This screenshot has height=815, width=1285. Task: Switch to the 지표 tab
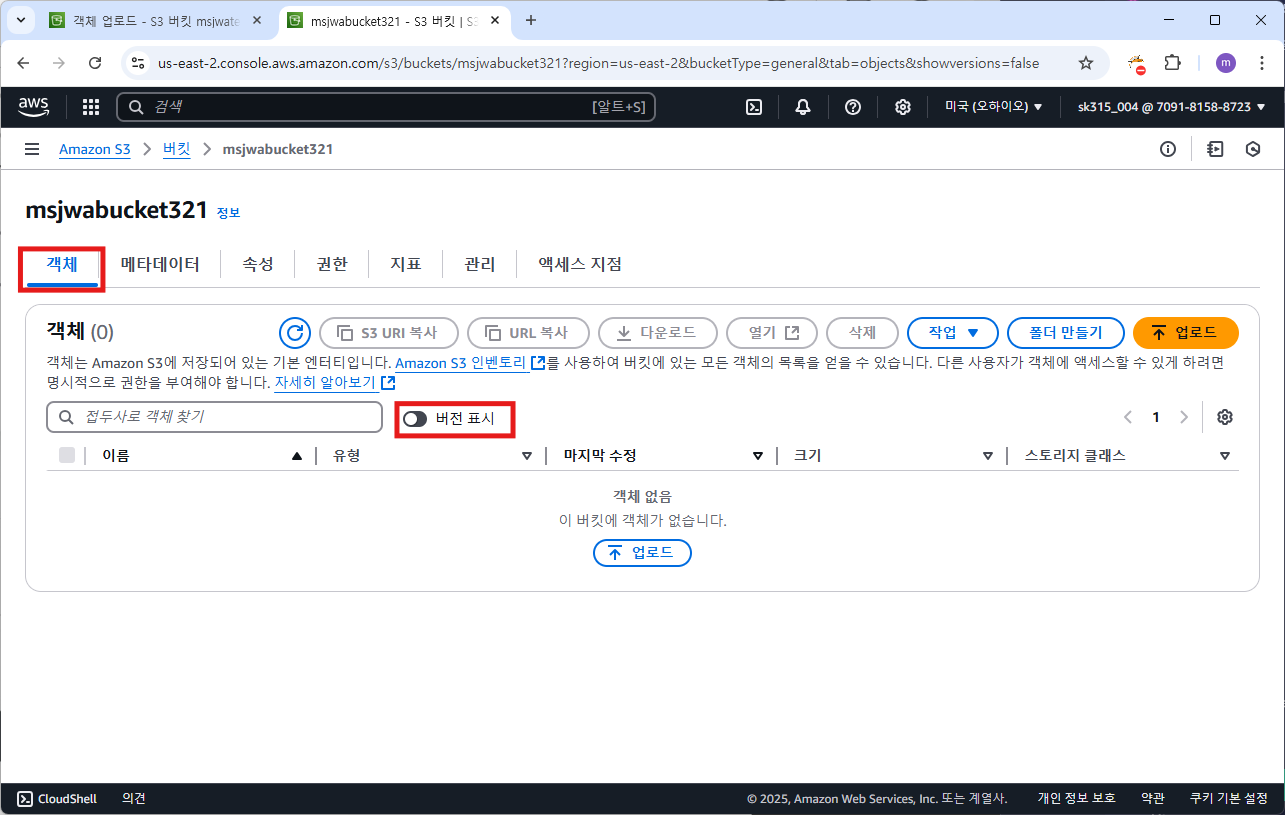coord(406,265)
